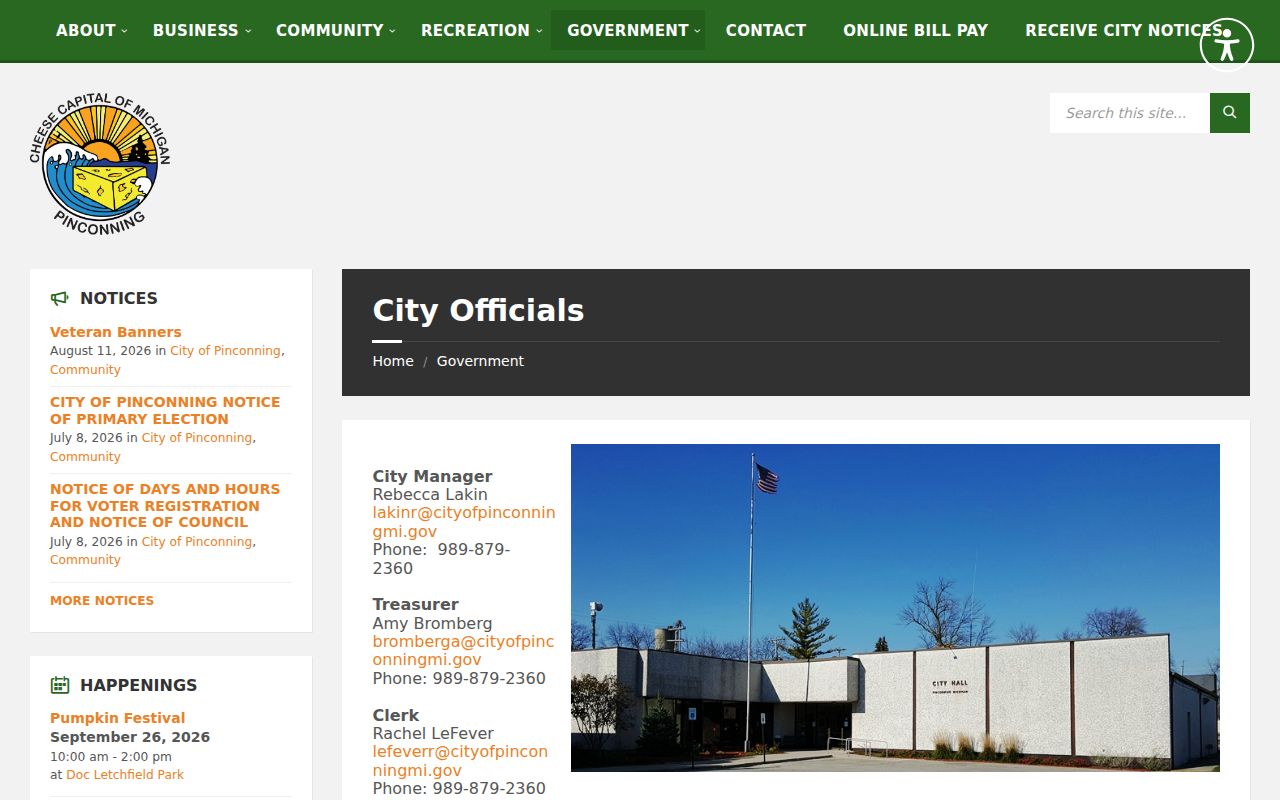Expand the Government menu chevron
The width and height of the screenshot is (1280, 800).
click(698, 31)
